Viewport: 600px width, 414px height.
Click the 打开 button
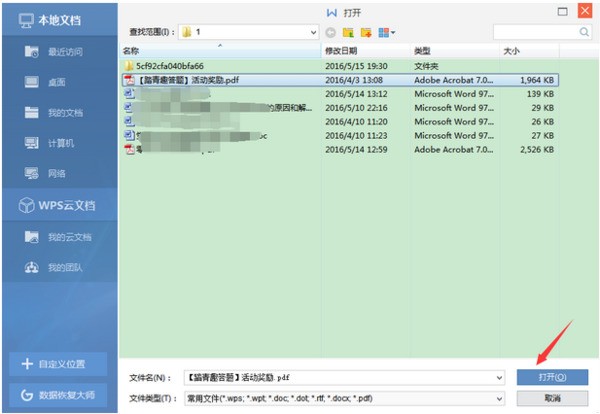552,378
